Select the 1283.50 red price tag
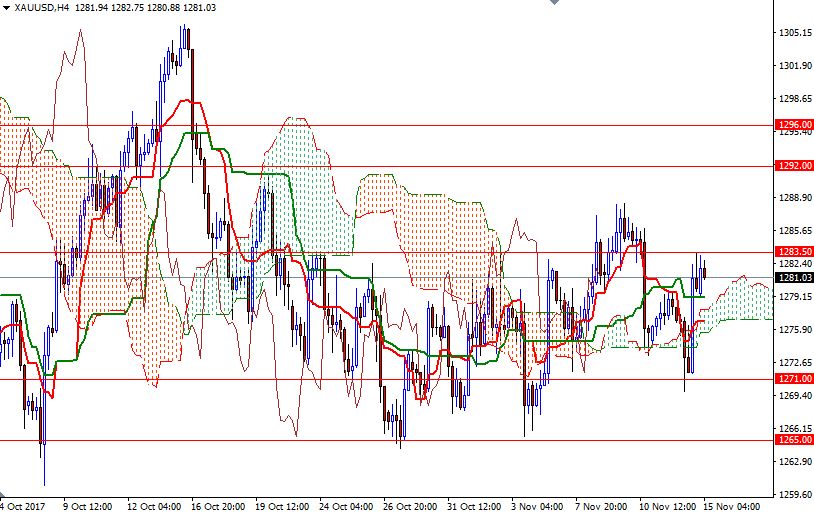Viewport: 814px width, 514px height. pyautogui.click(x=793, y=252)
